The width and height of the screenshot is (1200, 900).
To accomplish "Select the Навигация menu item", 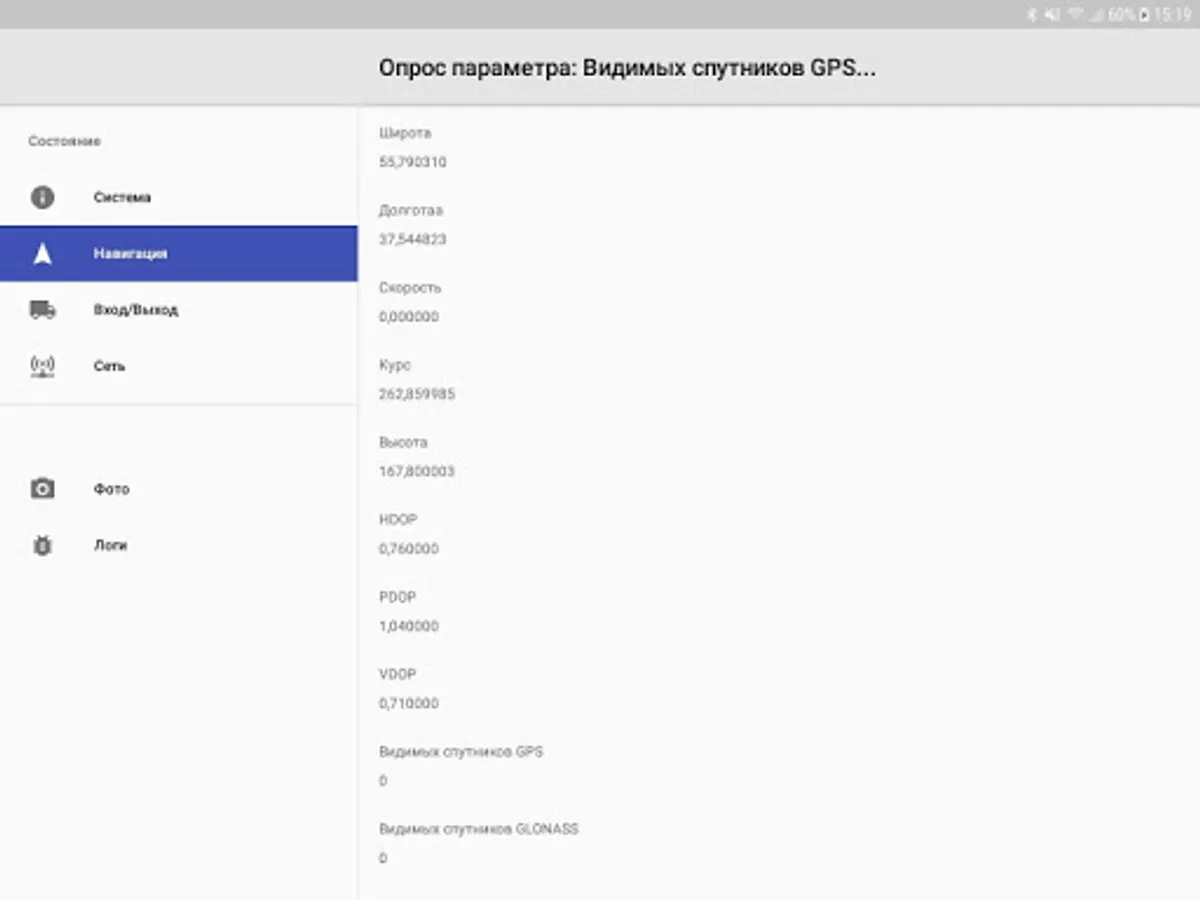I will pos(178,254).
